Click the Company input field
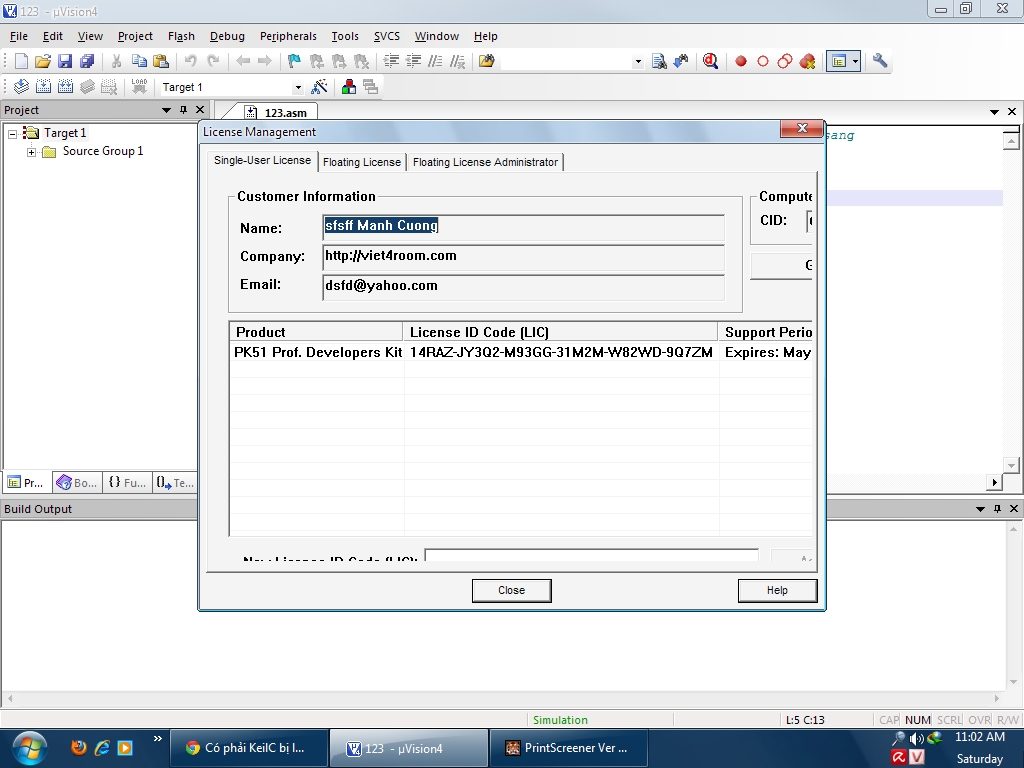The width and height of the screenshot is (1024, 768). pyautogui.click(x=524, y=257)
